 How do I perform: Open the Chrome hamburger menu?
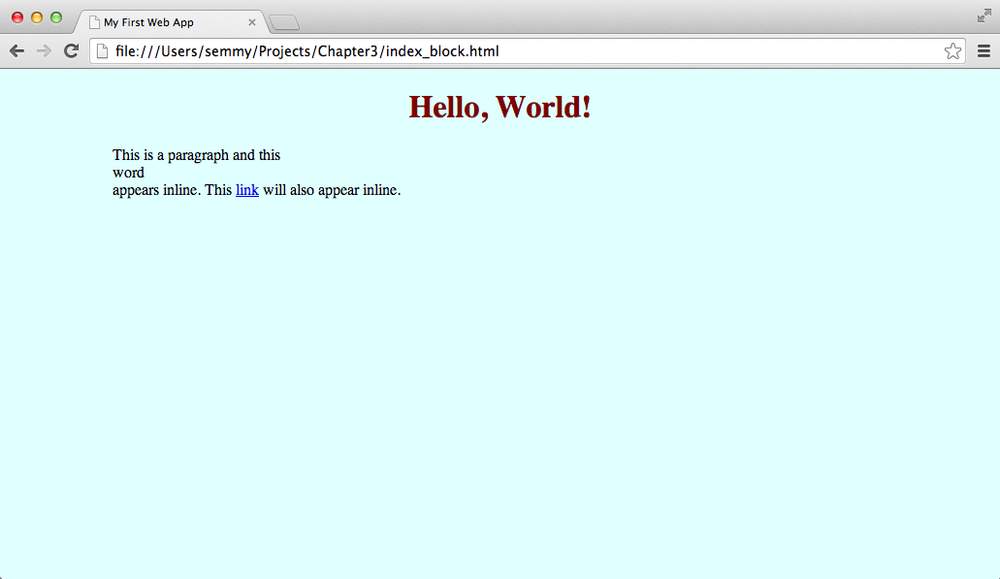click(984, 51)
